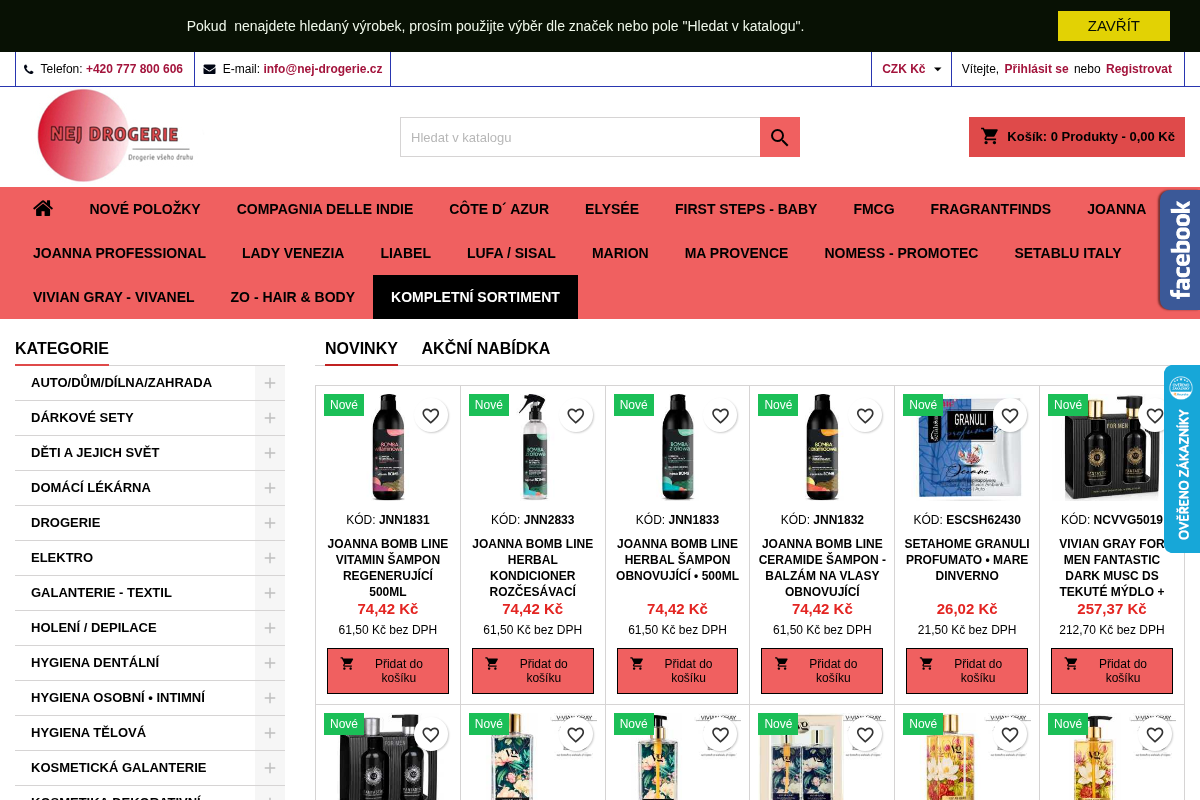The image size is (1200, 800).
Task: Click the ZAVŘÍT button on banner
Action: (1114, 26)
